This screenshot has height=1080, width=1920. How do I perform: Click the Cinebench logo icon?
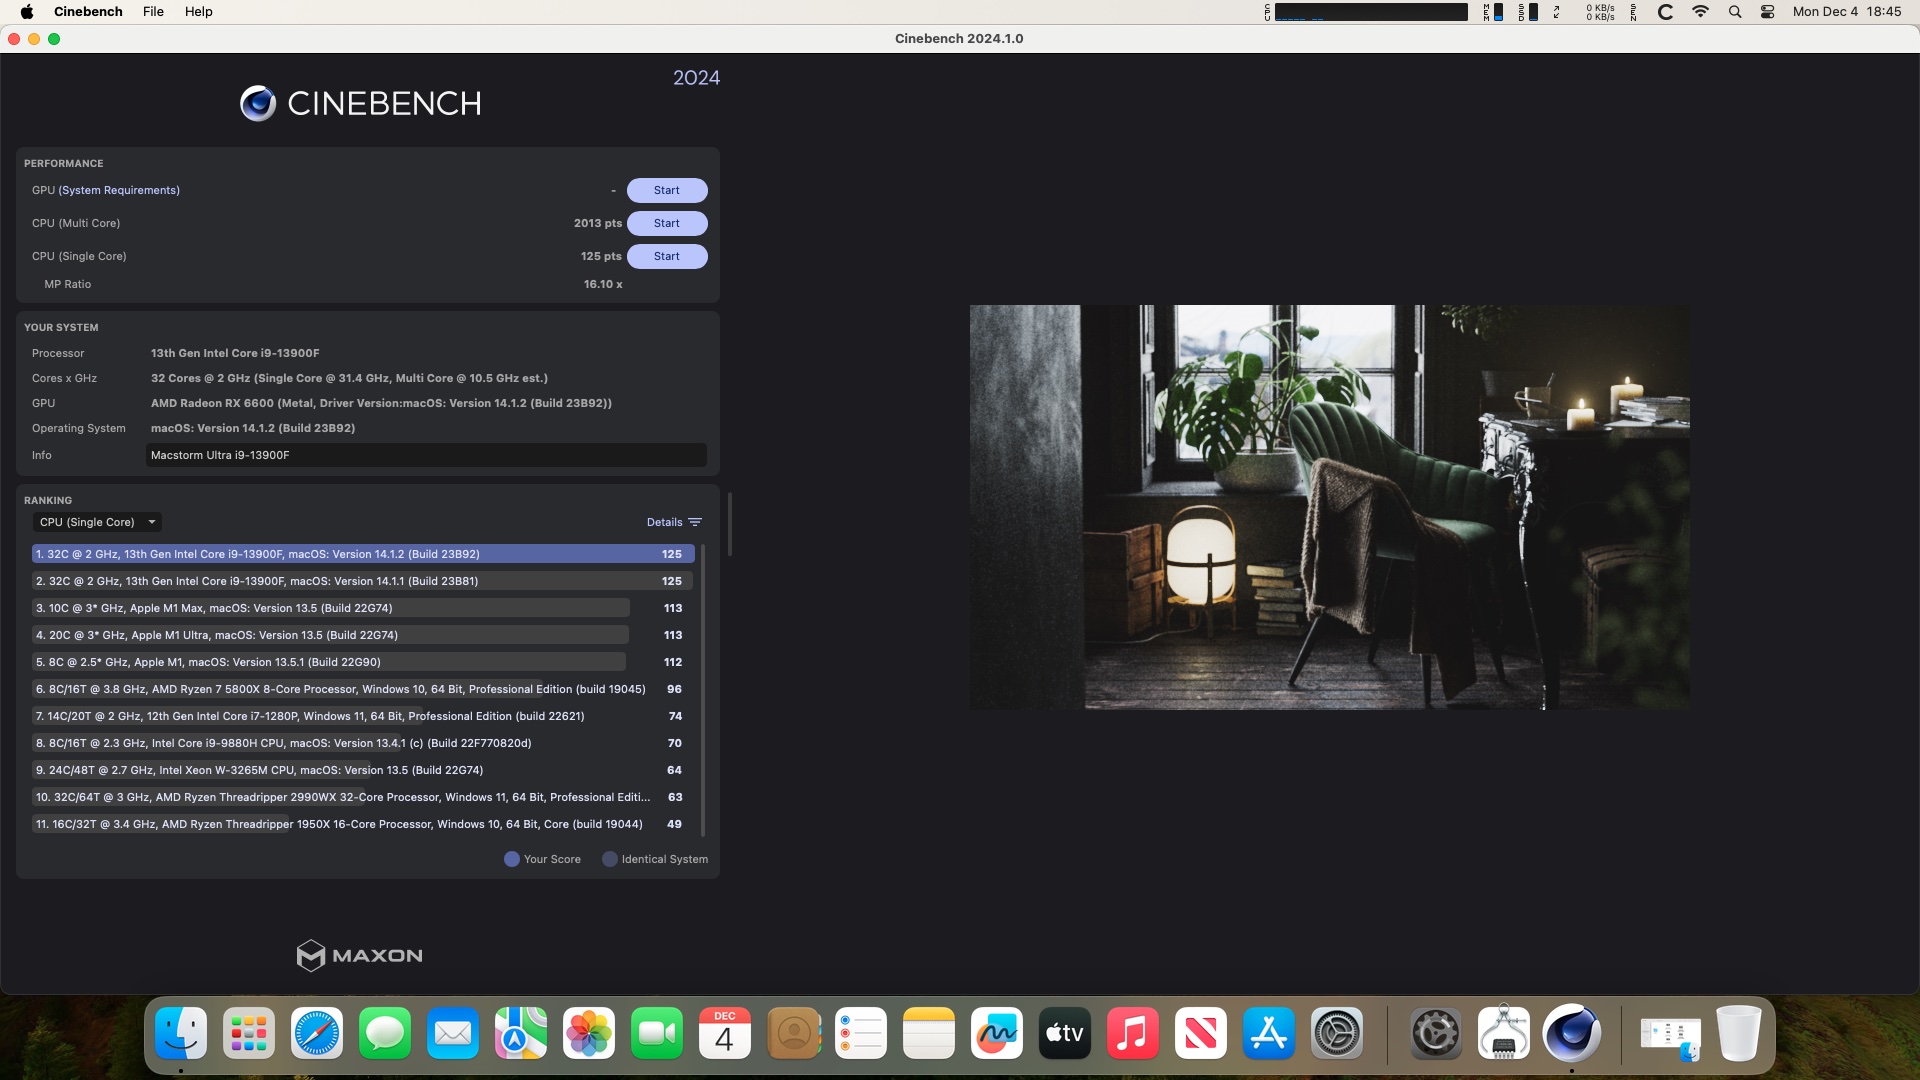point(258,103)
